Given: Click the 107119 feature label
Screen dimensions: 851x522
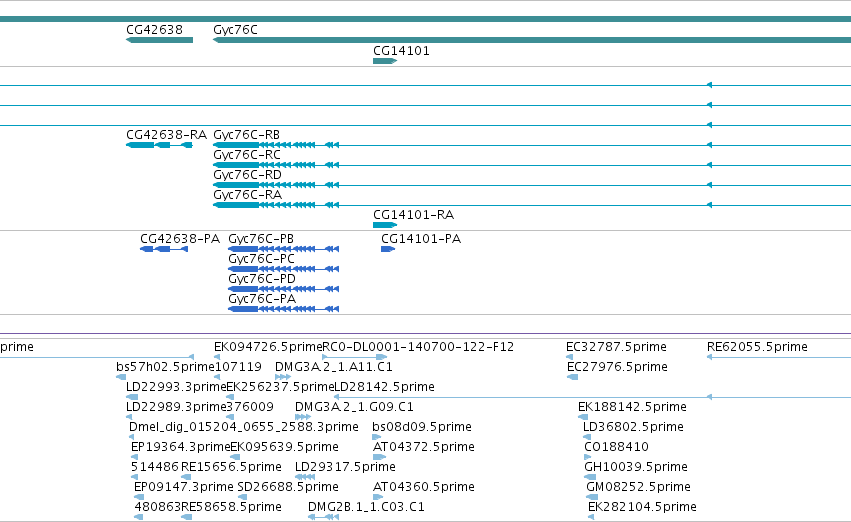Looking at the screenshot, I should [x=238, y=367].
